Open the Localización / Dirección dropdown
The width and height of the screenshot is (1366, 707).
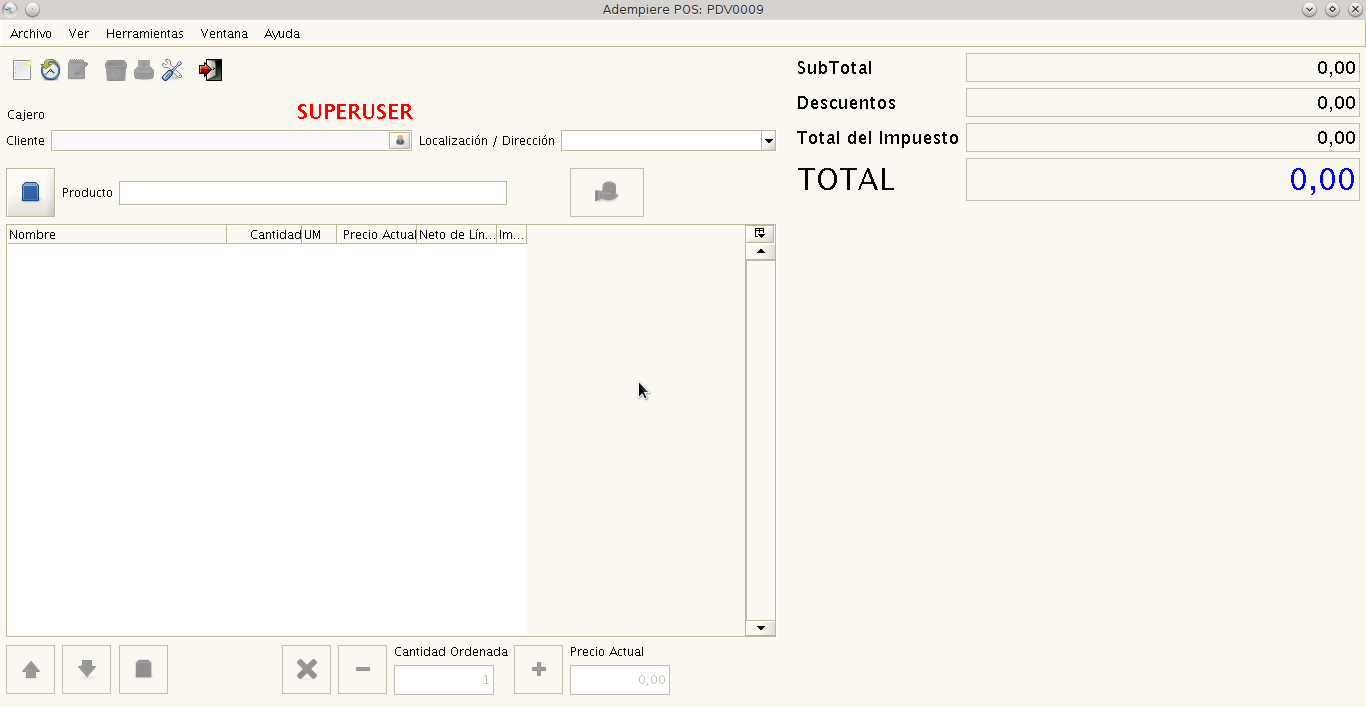tap(768, 141)
